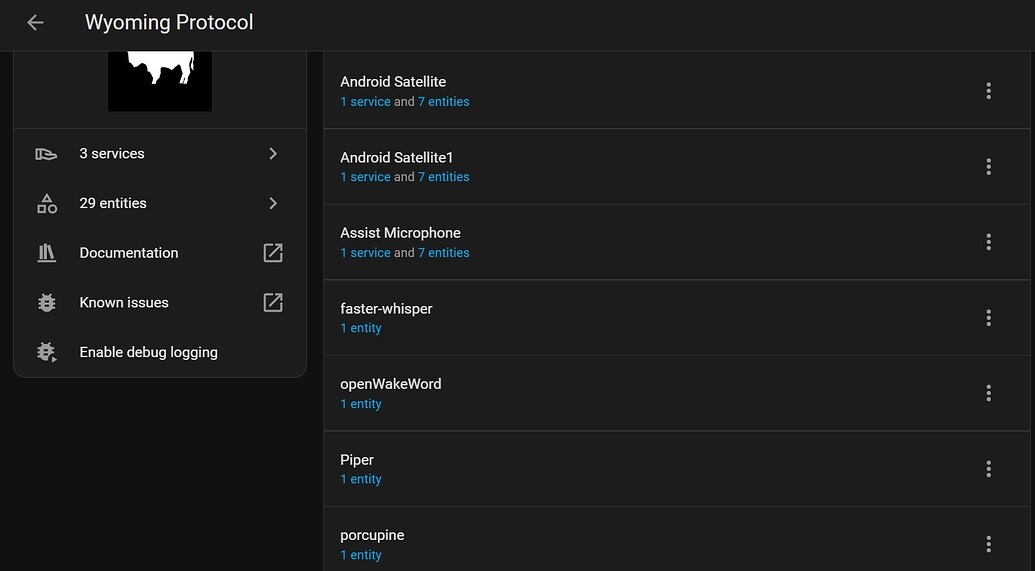Click the Known issues external link icon
This screenshot has height=571, width=1035.
click(x=273, y=302)
